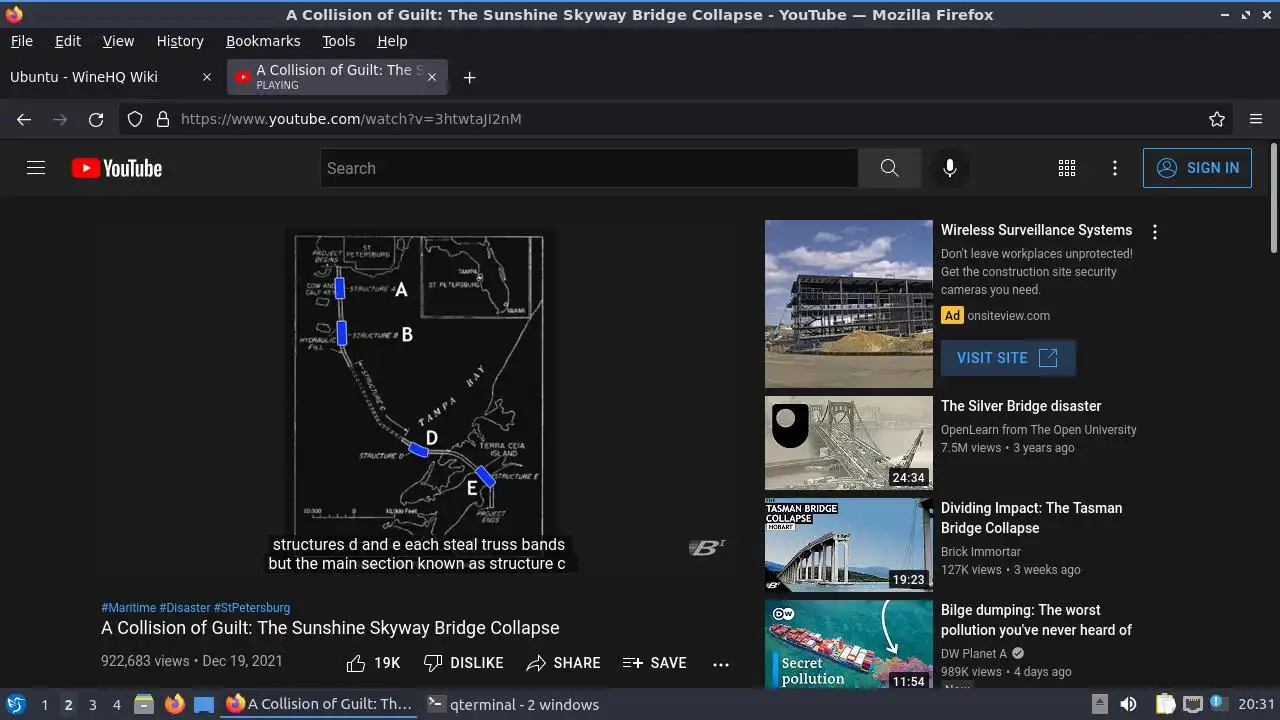Like the video with thumbs up
Viewport: 1280px width, 720px height.
[x=373, y=663]
